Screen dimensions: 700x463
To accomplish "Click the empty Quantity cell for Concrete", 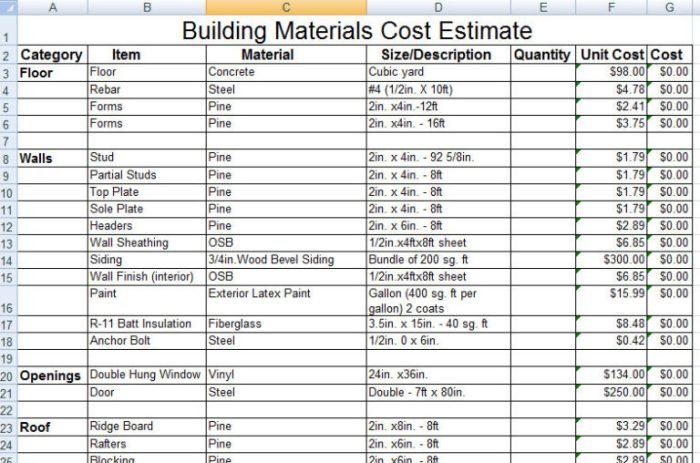I will tap(543, 72).
